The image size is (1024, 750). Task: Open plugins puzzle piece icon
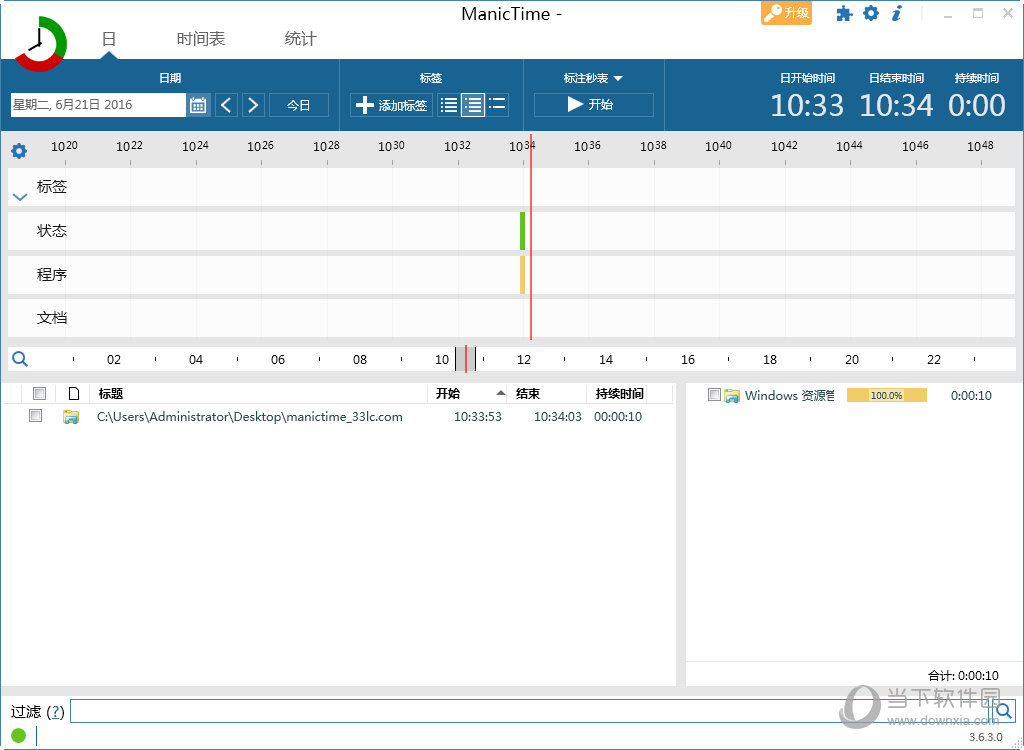click(x=844, y=13)
